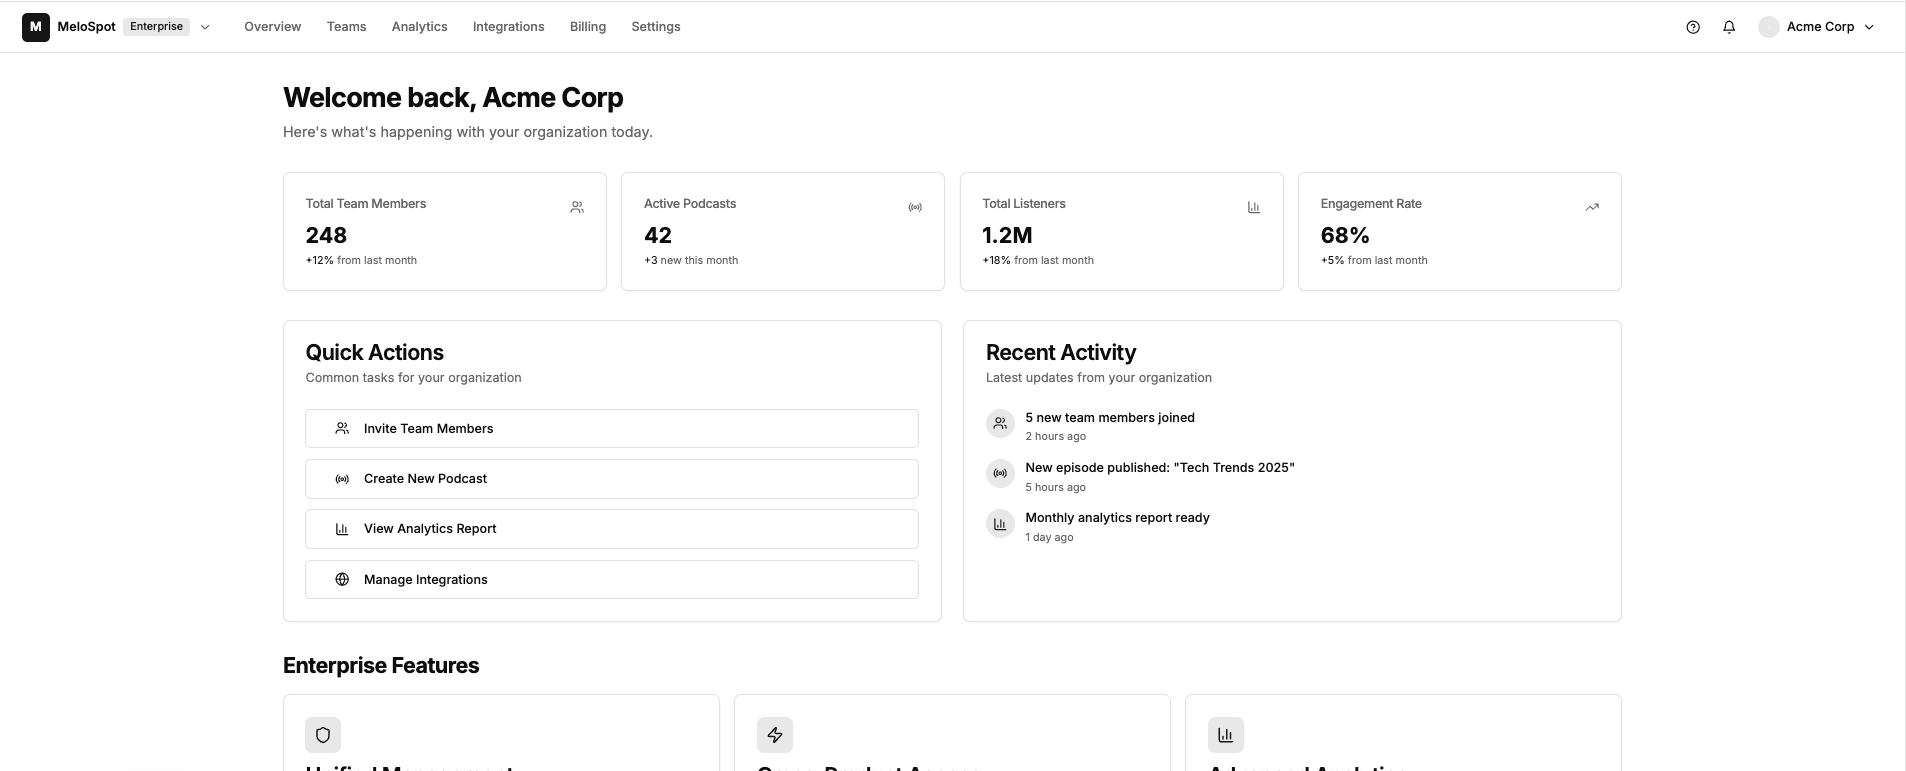Click the MeloSpot M logo icon
The image size is (1906, 771).
(x=36, y=27)
